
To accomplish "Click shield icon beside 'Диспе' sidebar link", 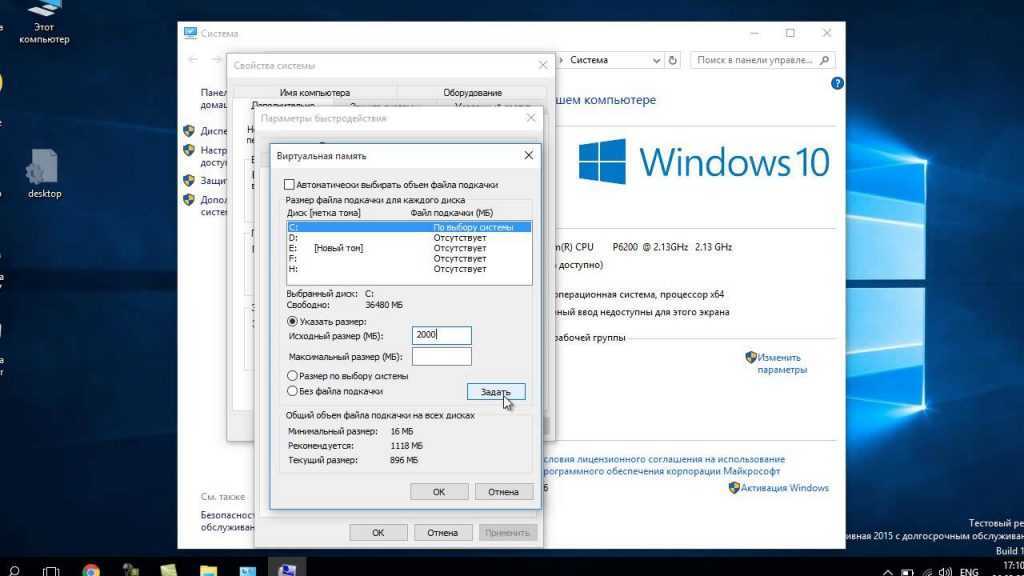I will (189, 131).
